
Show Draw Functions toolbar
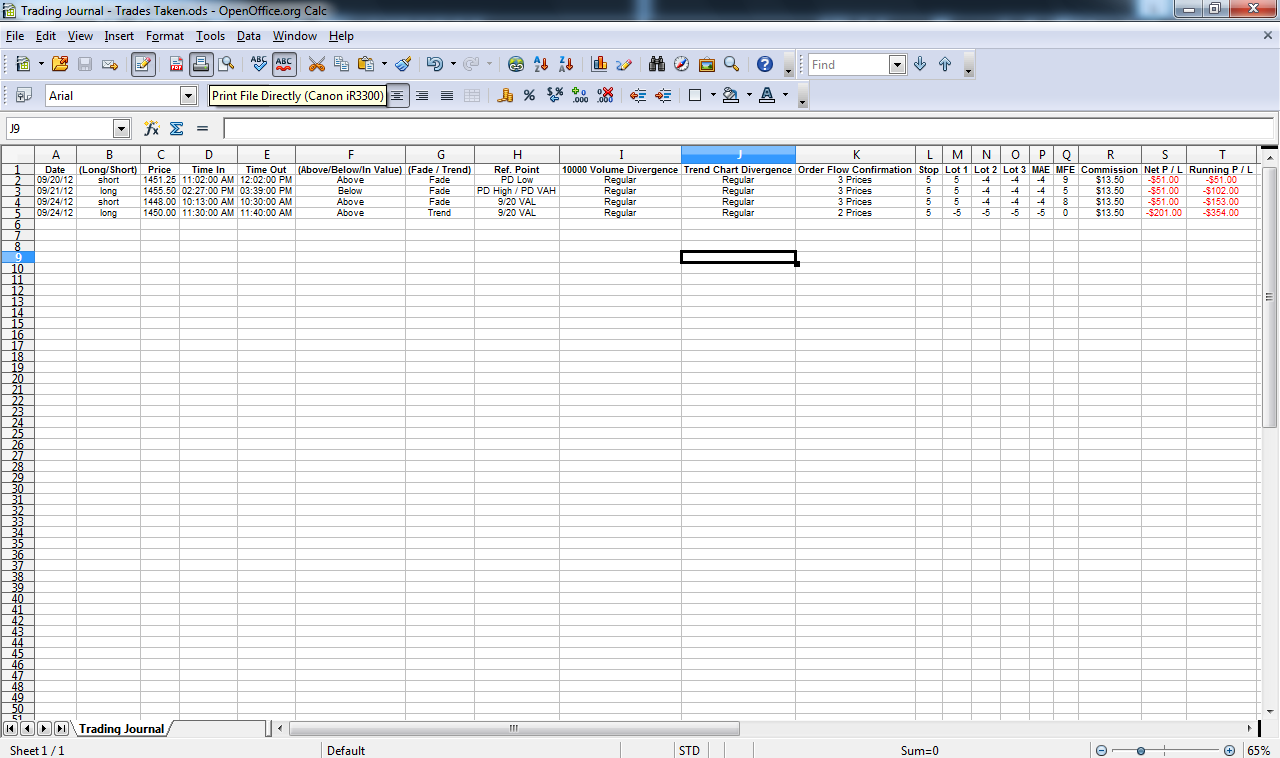pos(624,64)
